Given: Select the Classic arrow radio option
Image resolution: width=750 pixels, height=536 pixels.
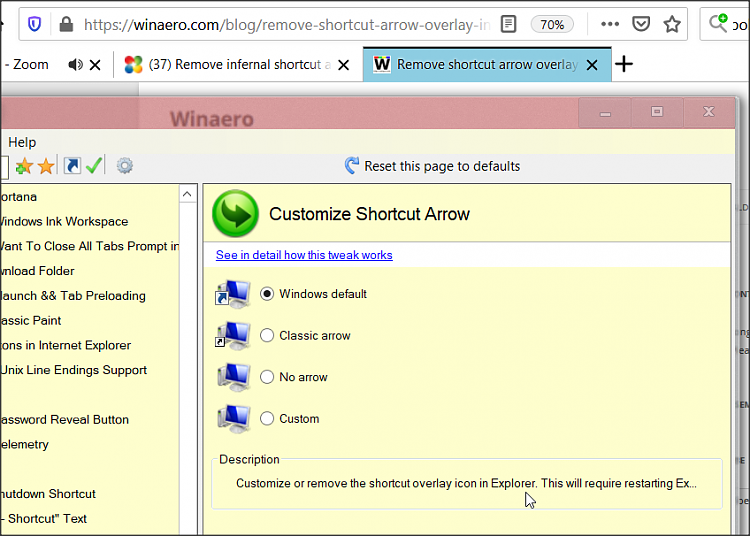Looking at the screenshot, I should [x=267, y=335].
